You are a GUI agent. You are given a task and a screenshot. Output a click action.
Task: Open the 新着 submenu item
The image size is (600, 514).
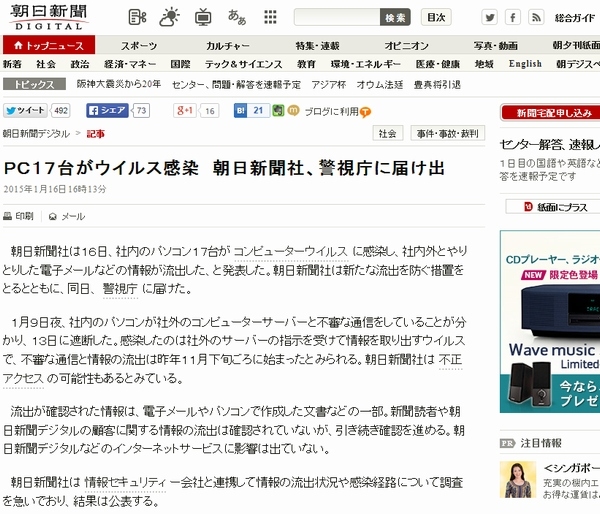12,64
